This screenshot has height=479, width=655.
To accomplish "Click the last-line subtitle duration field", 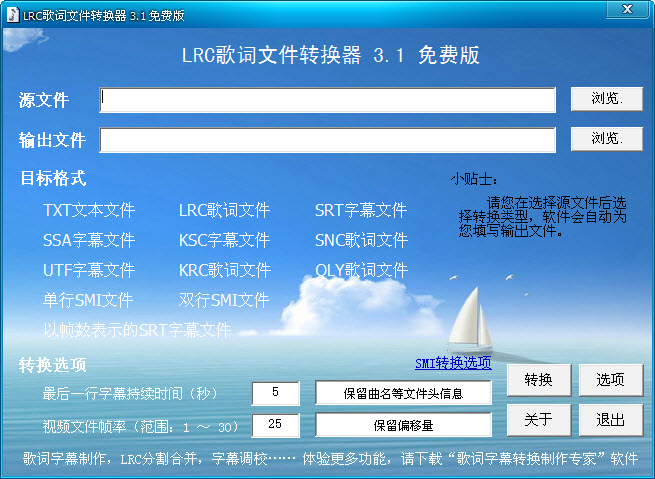I will [275, 393].
